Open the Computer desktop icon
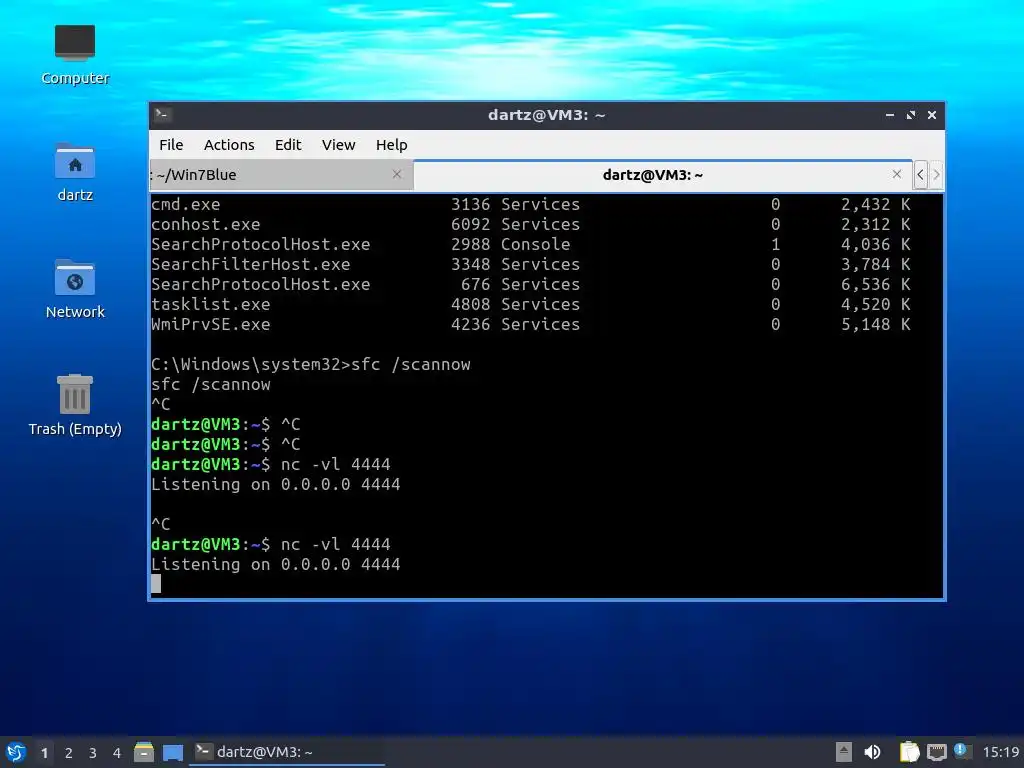Screen dimensions: 1024x768 [x=74, y=54]
